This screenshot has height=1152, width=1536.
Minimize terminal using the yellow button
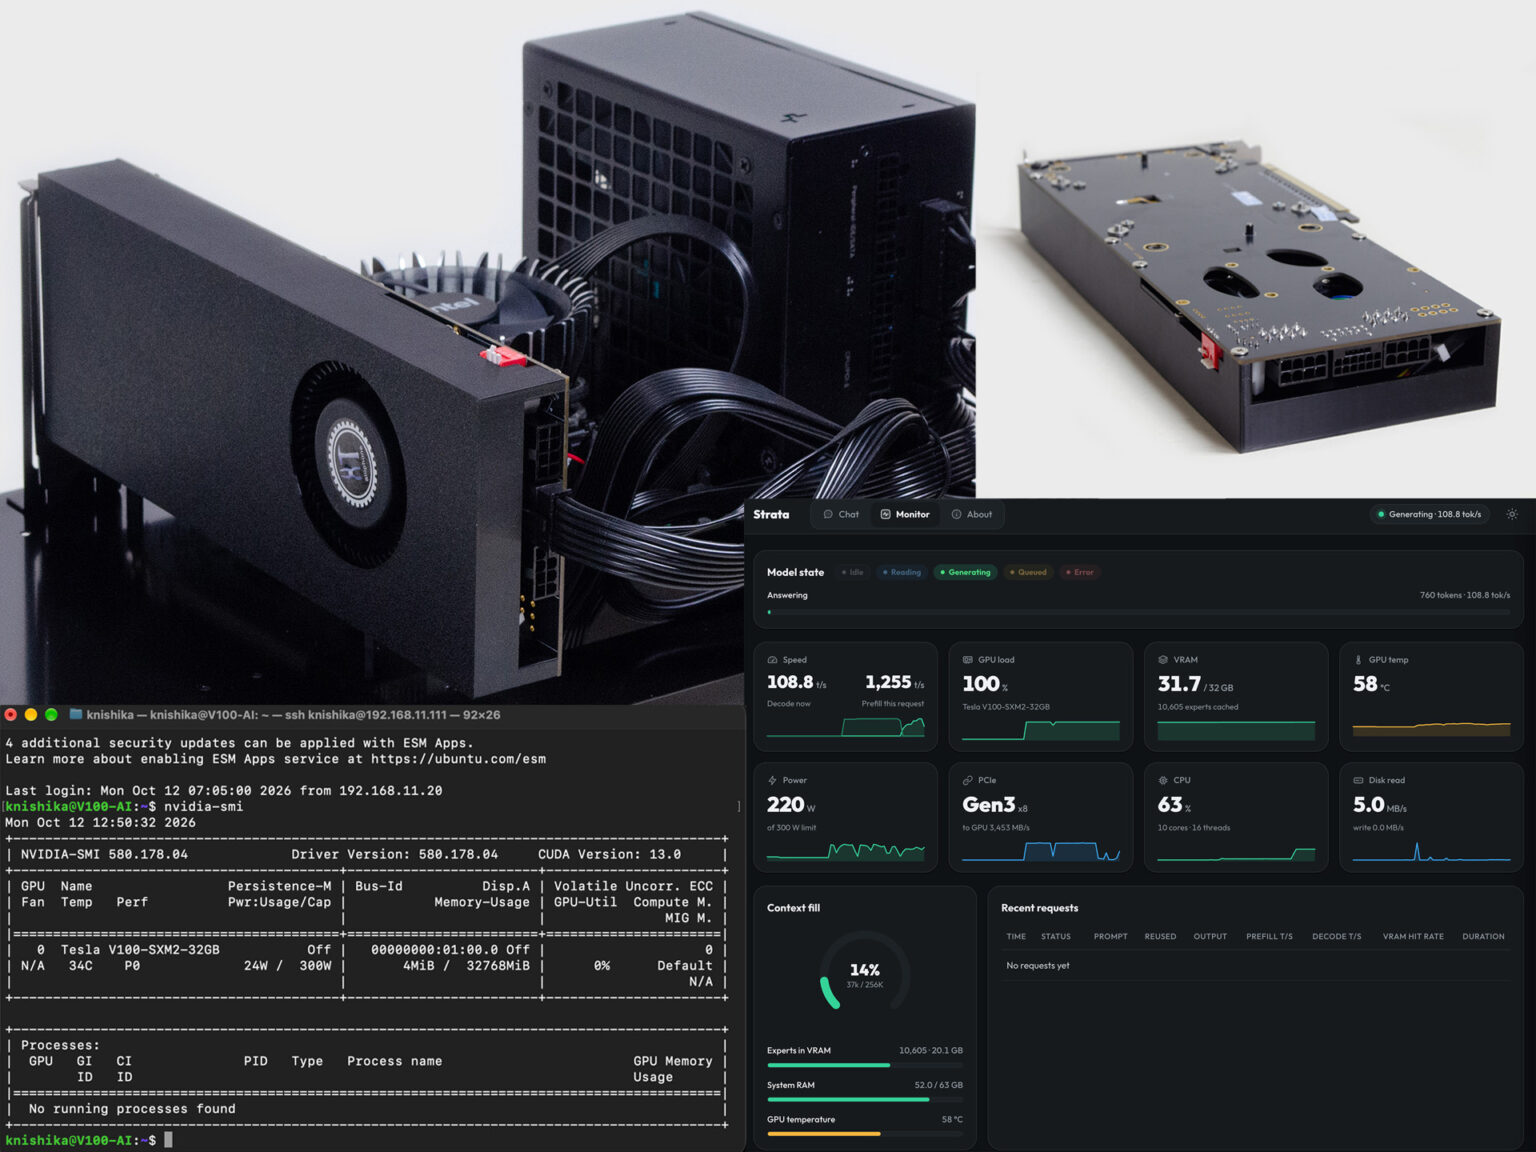coord(31,714)
